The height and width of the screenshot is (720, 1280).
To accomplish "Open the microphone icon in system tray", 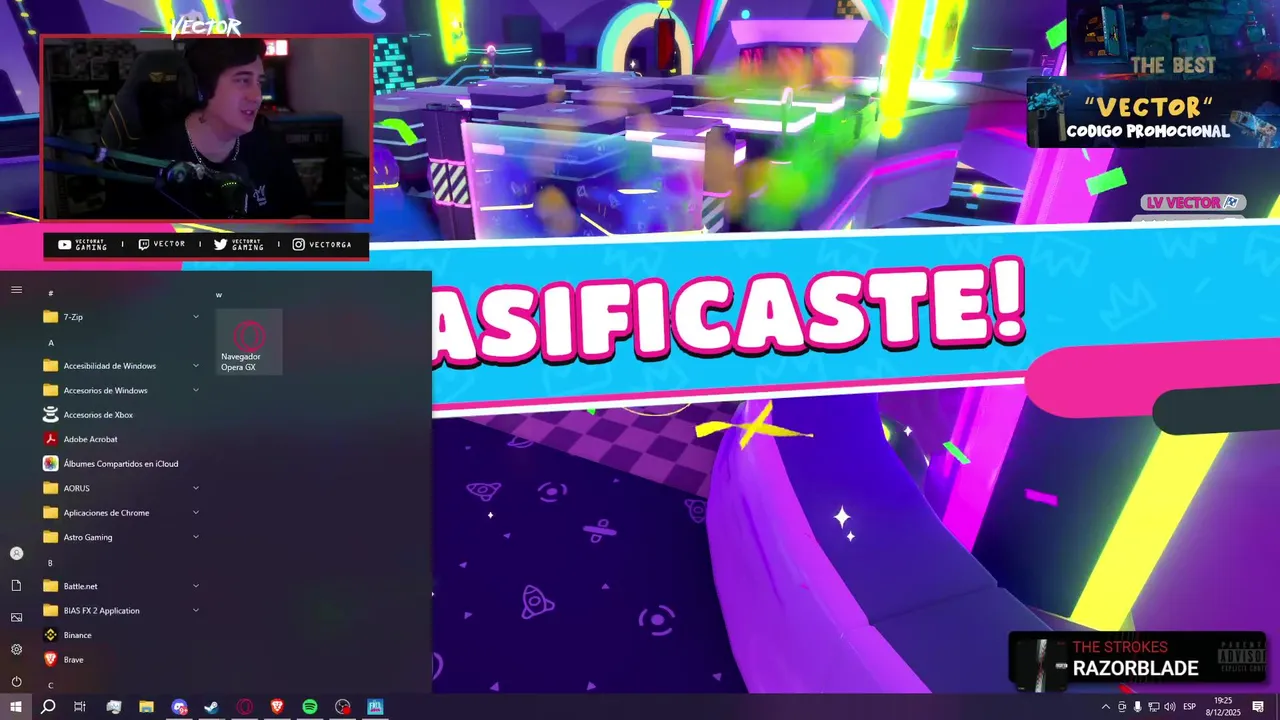I will (x=1137, y=707).
